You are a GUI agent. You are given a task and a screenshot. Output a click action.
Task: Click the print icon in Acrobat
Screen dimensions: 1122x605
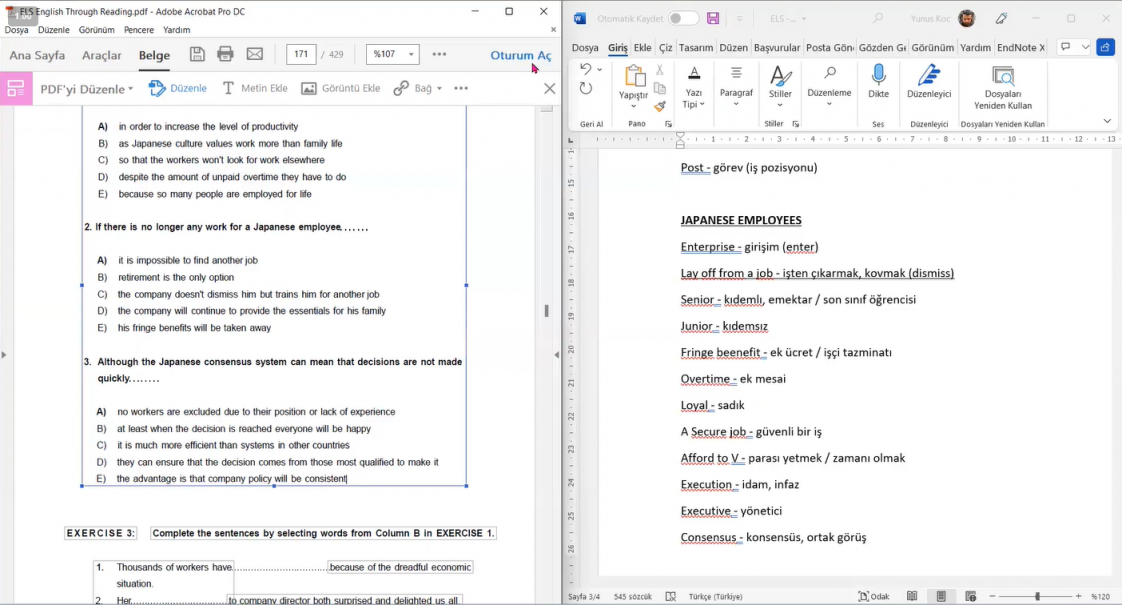[226, 54]
